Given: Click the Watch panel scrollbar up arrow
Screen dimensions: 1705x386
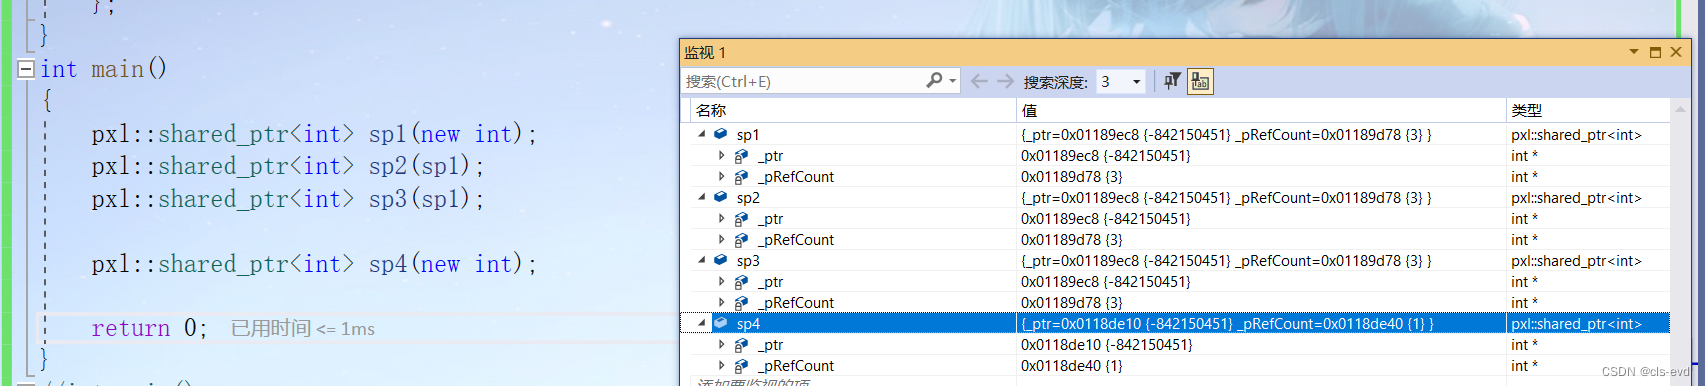Looking at the screenshot, I should tap(1680, 110).
